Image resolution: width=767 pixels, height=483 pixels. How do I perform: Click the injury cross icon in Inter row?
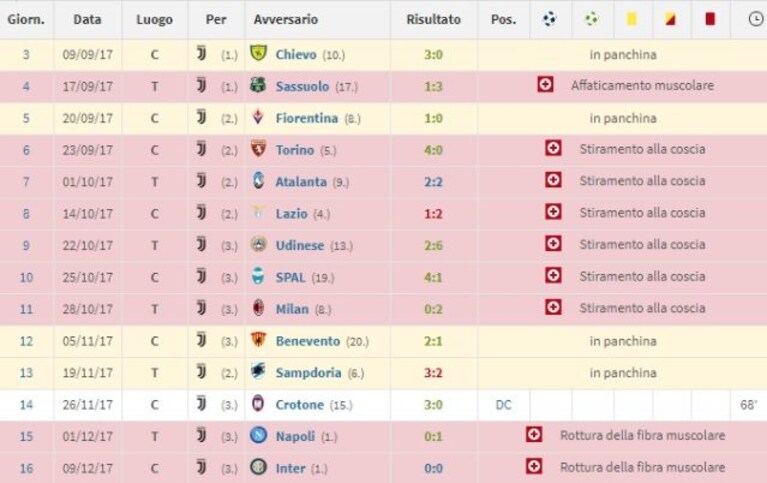coord(534,466)
